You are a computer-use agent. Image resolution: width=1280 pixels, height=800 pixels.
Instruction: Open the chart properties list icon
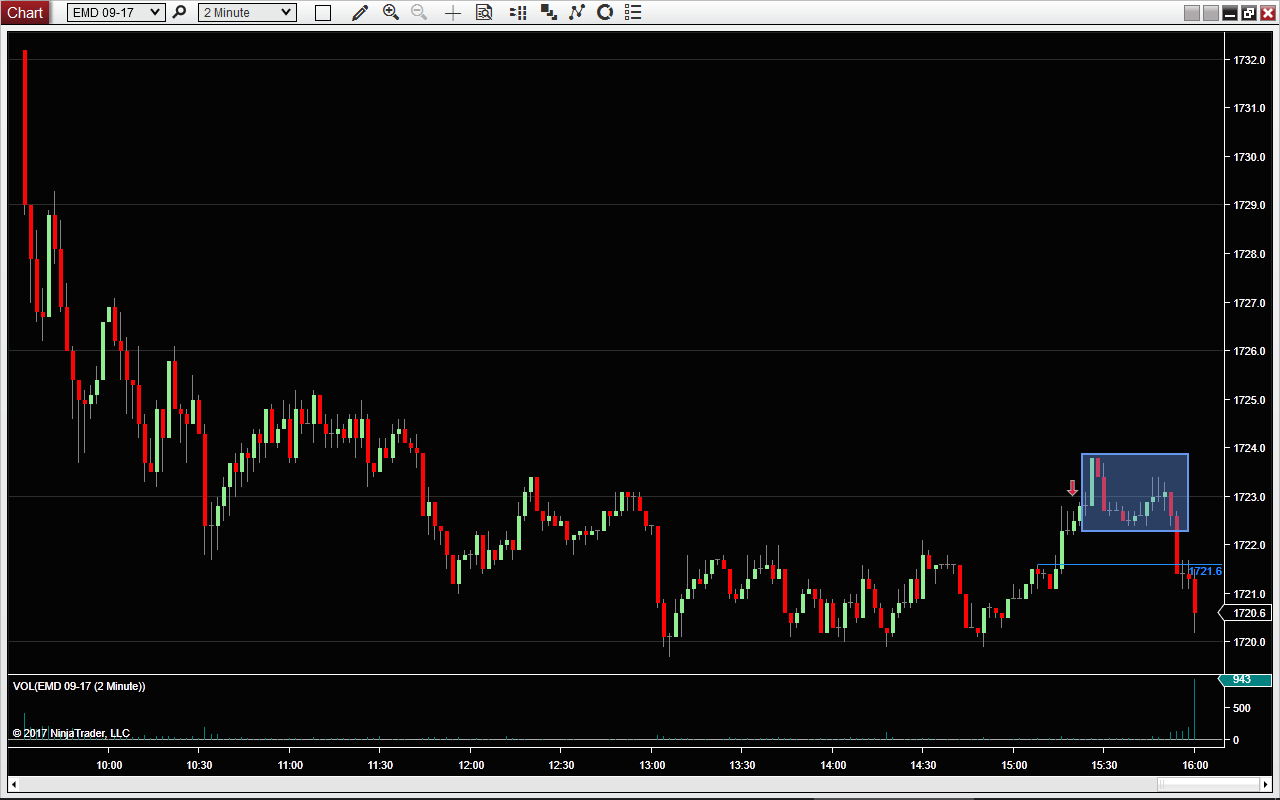pos(632,13)
